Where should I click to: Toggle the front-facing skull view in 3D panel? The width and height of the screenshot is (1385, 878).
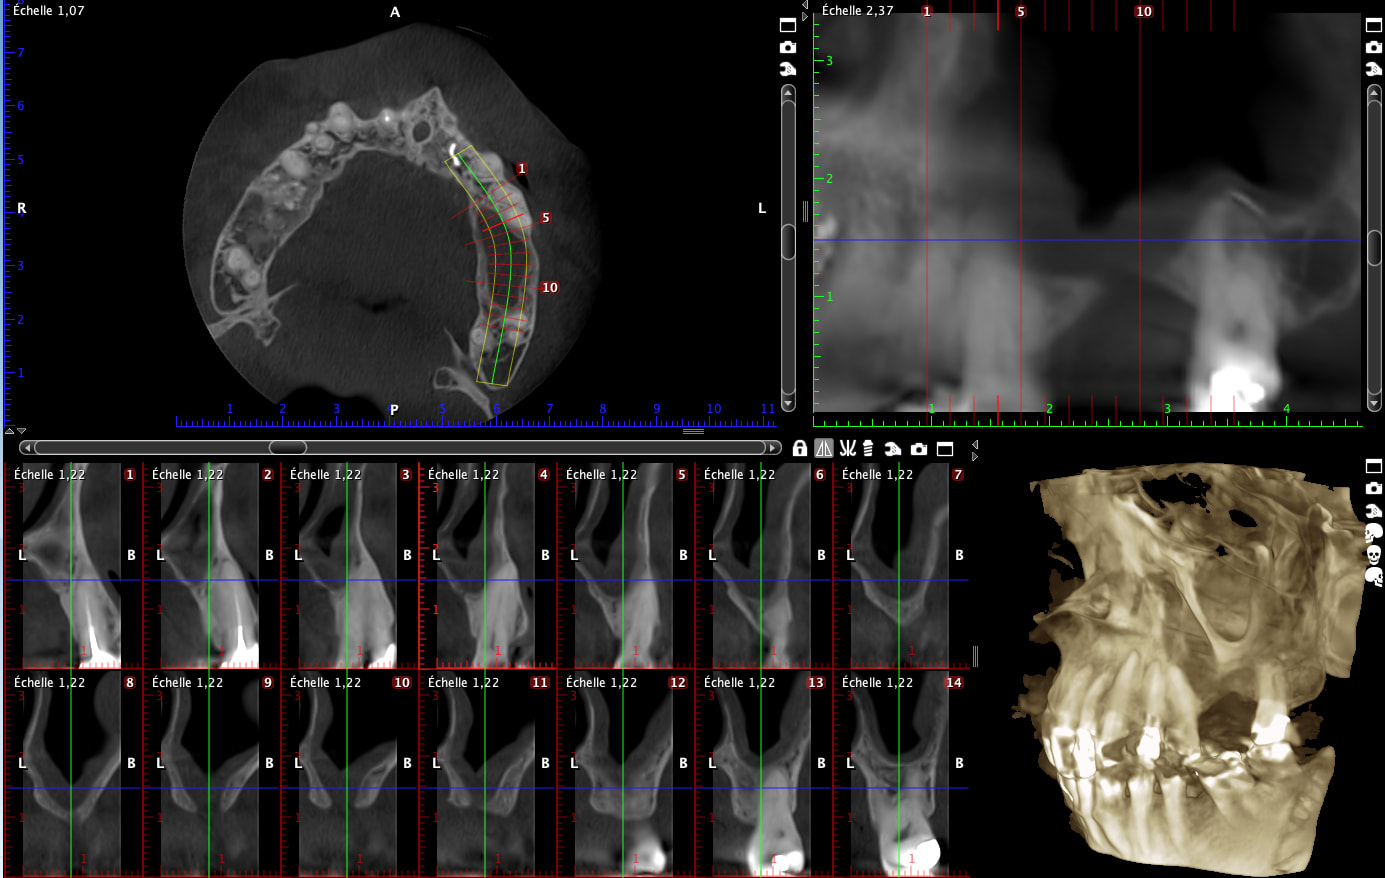coord(1374,554)
